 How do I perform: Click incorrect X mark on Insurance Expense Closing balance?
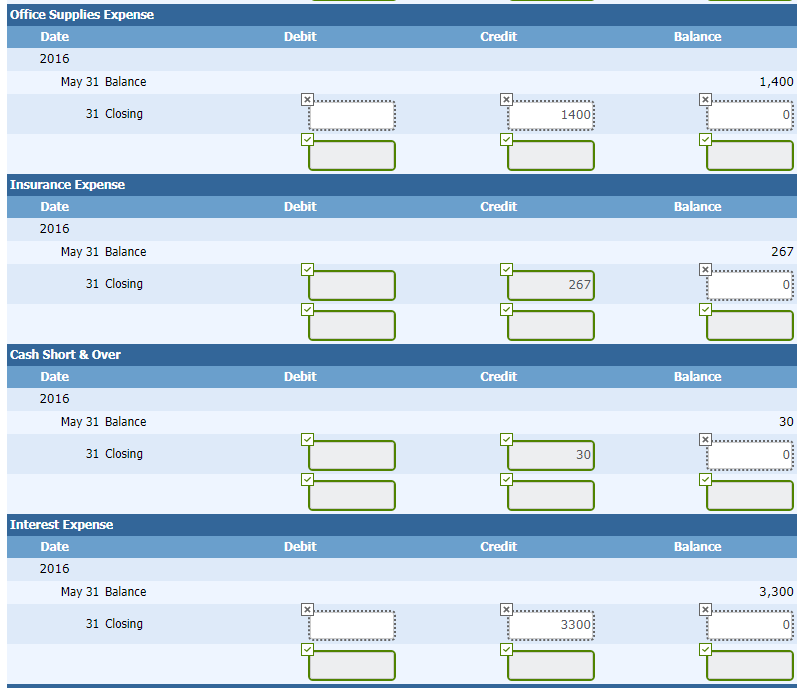click(x=705, y=269)
